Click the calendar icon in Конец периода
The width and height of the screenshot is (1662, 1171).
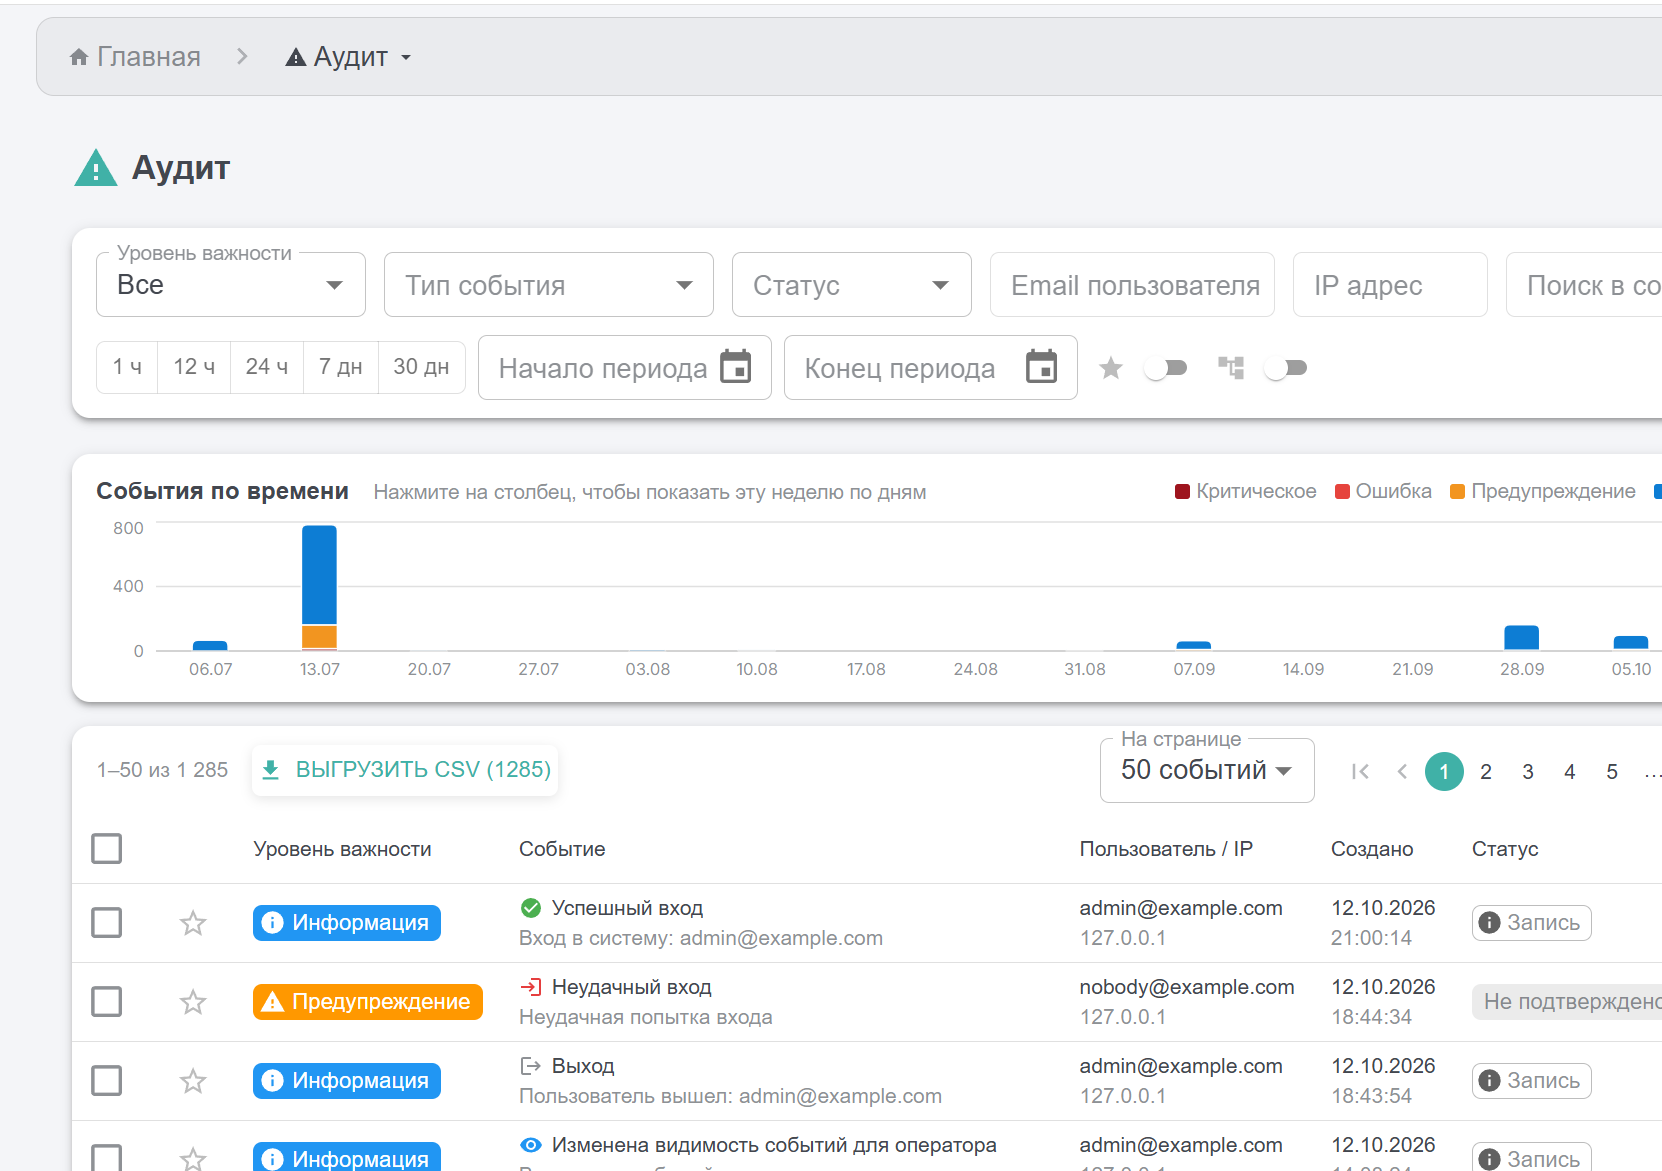point(1042,367)
